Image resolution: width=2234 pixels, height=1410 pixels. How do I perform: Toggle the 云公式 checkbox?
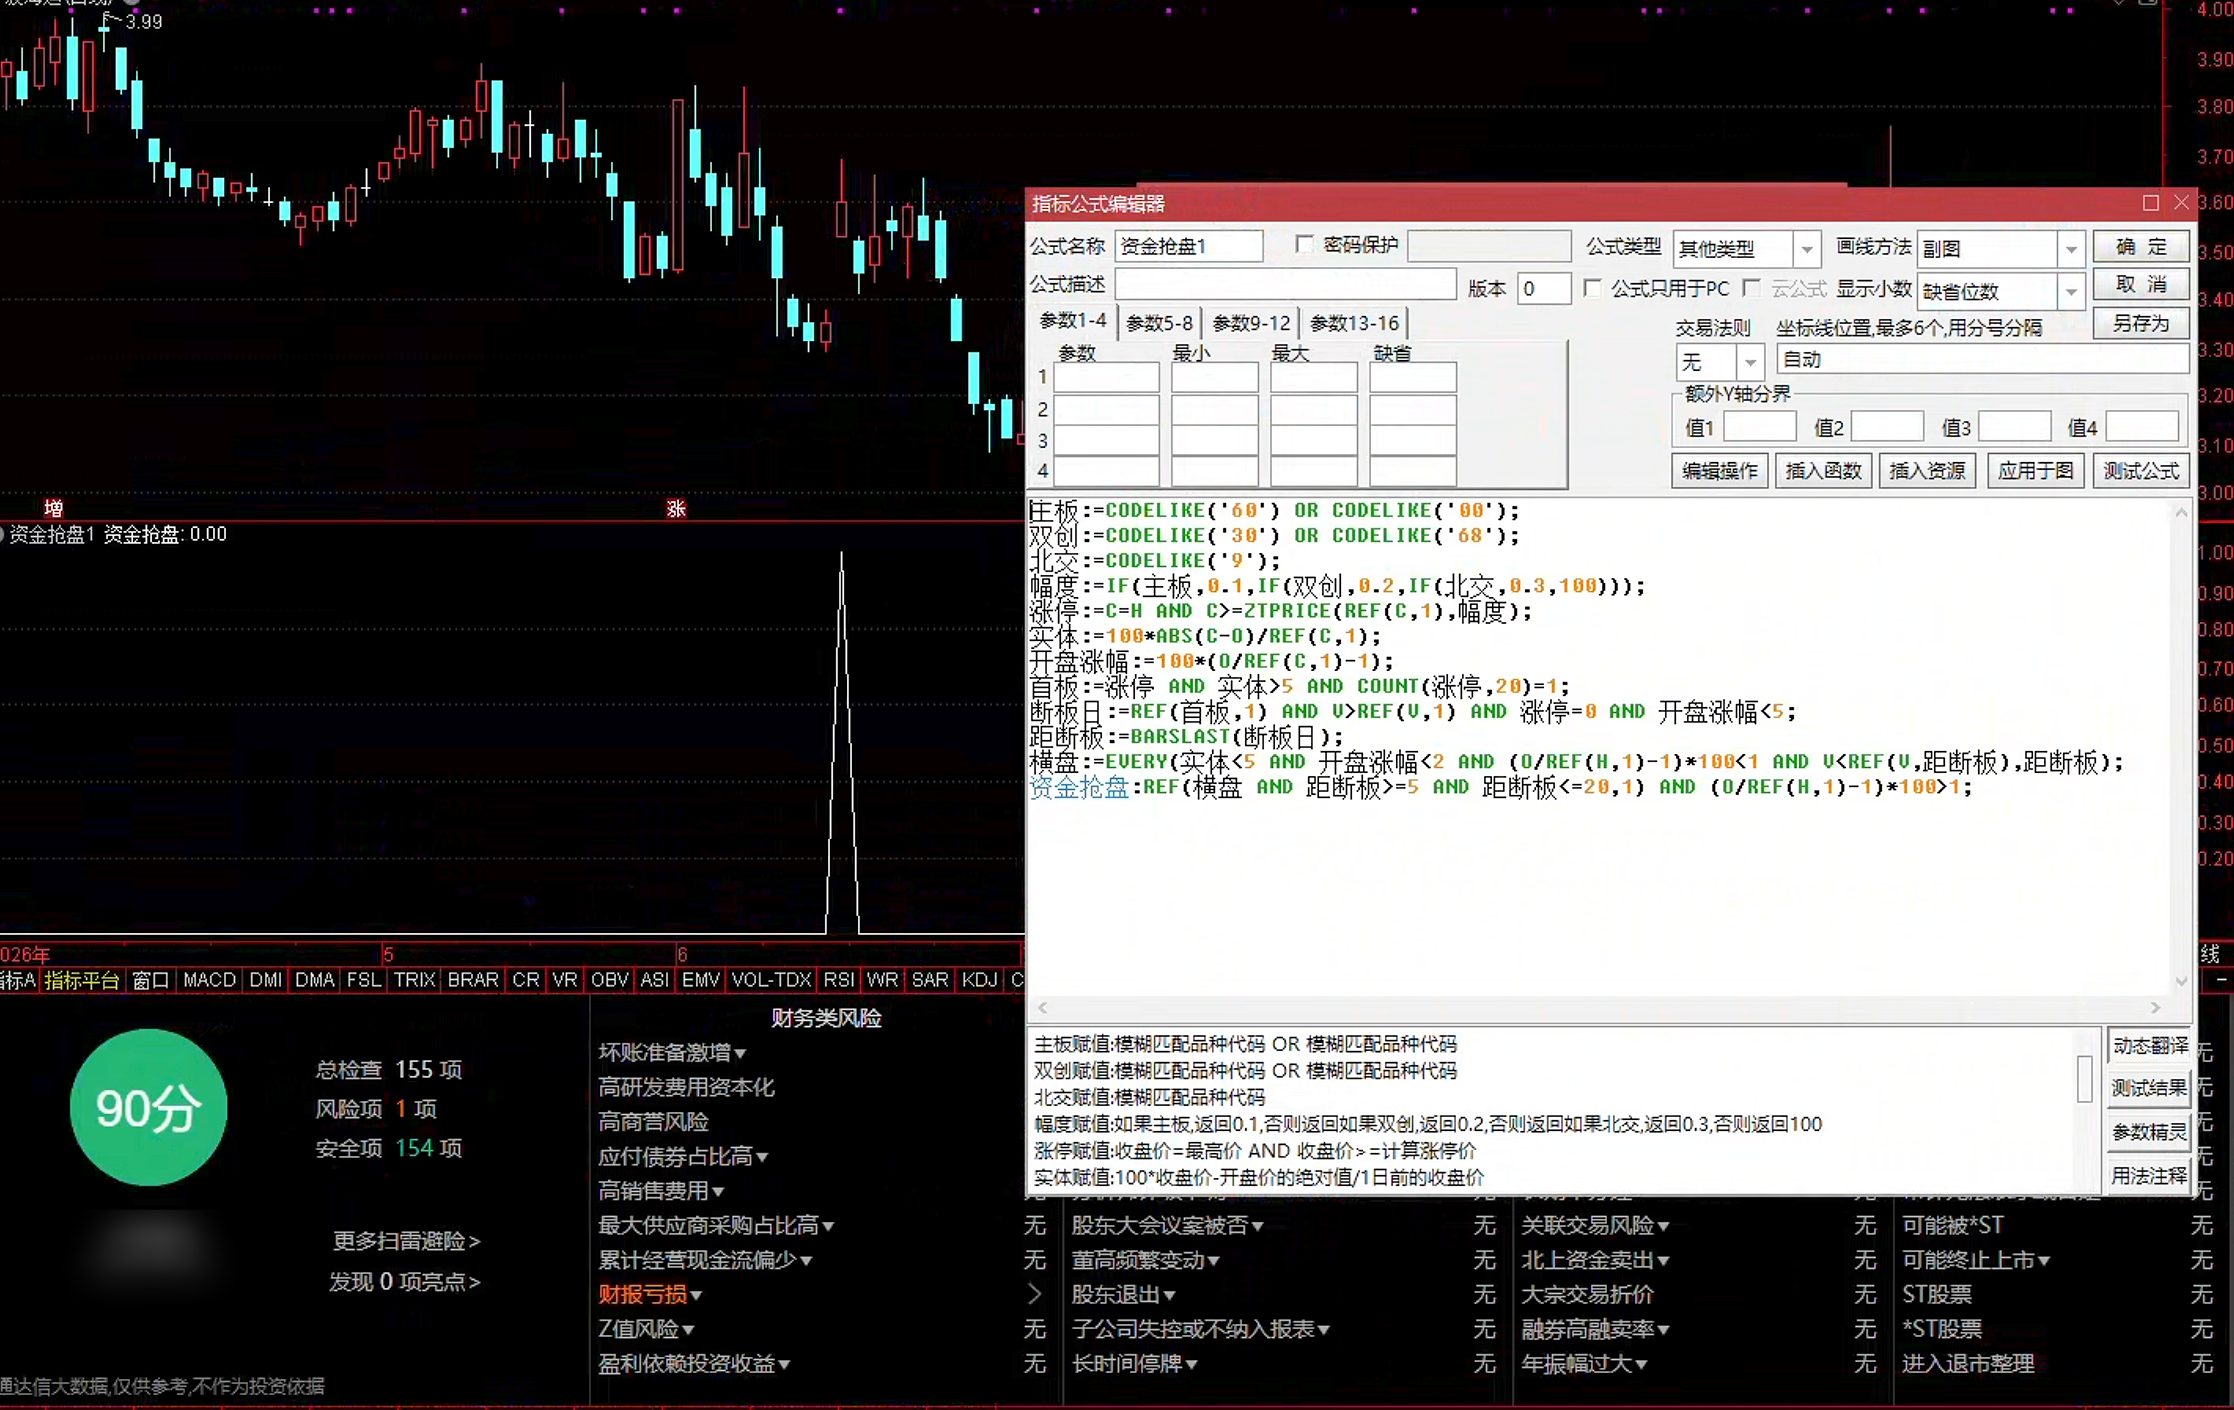click(1750, 288)
